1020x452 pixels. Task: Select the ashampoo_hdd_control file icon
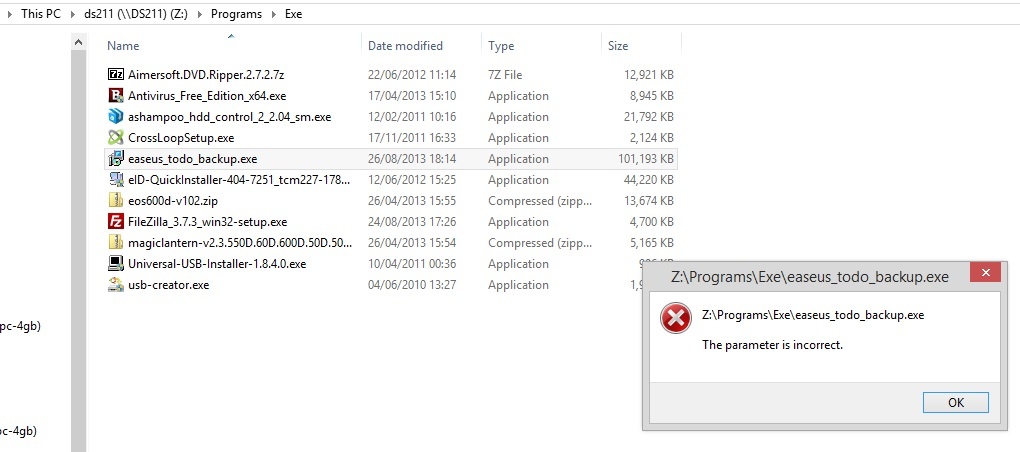pos(116,117)
